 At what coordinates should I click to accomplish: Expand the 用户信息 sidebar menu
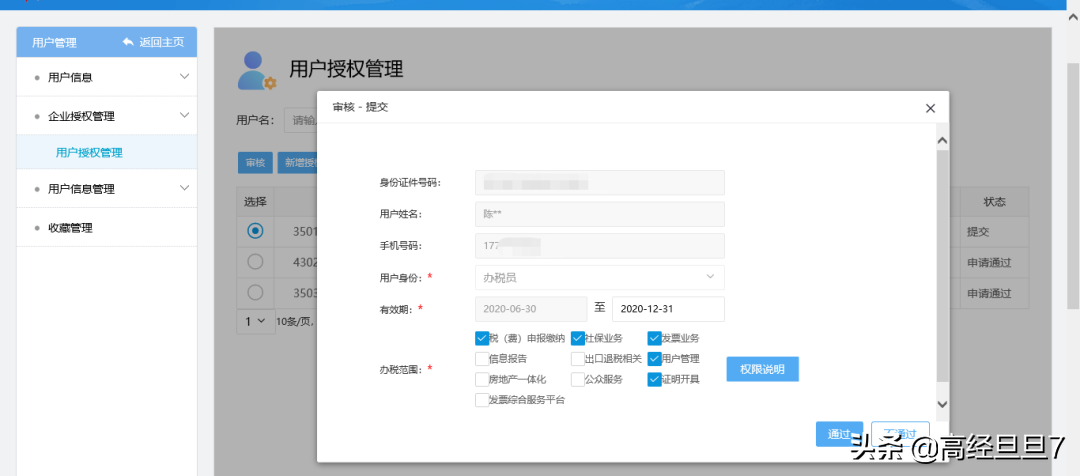pyautogui.click(x=107, y=77)
